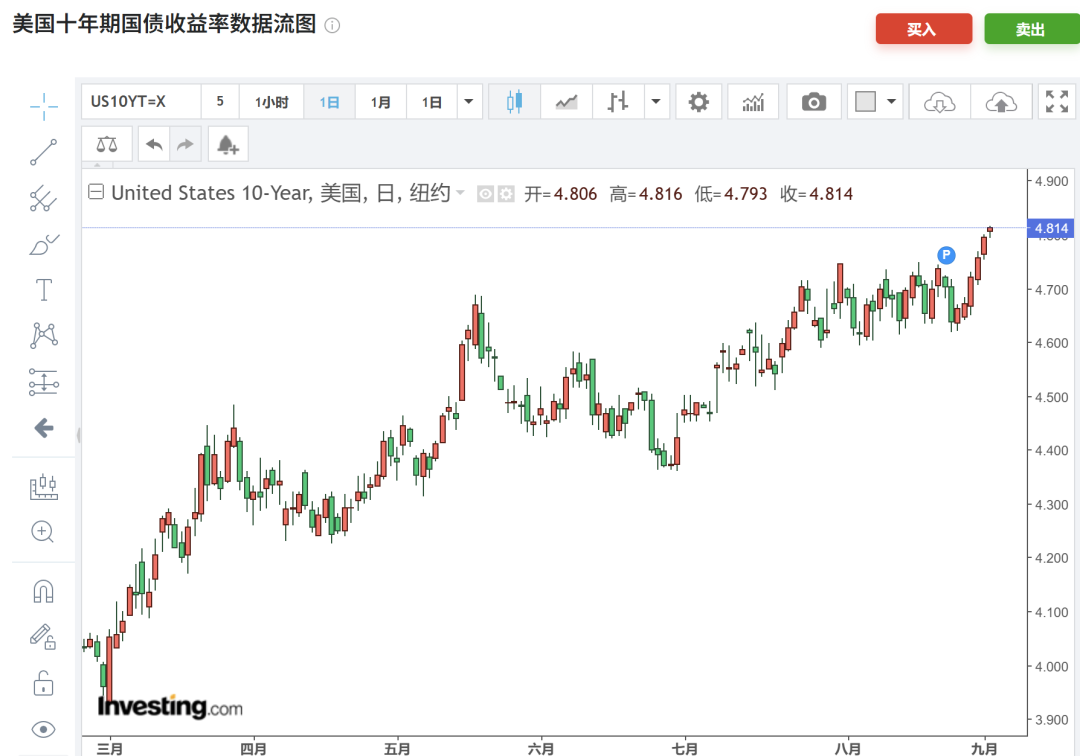Select the 1月 interval
1080x756 pixels.
tap(380, 102)
